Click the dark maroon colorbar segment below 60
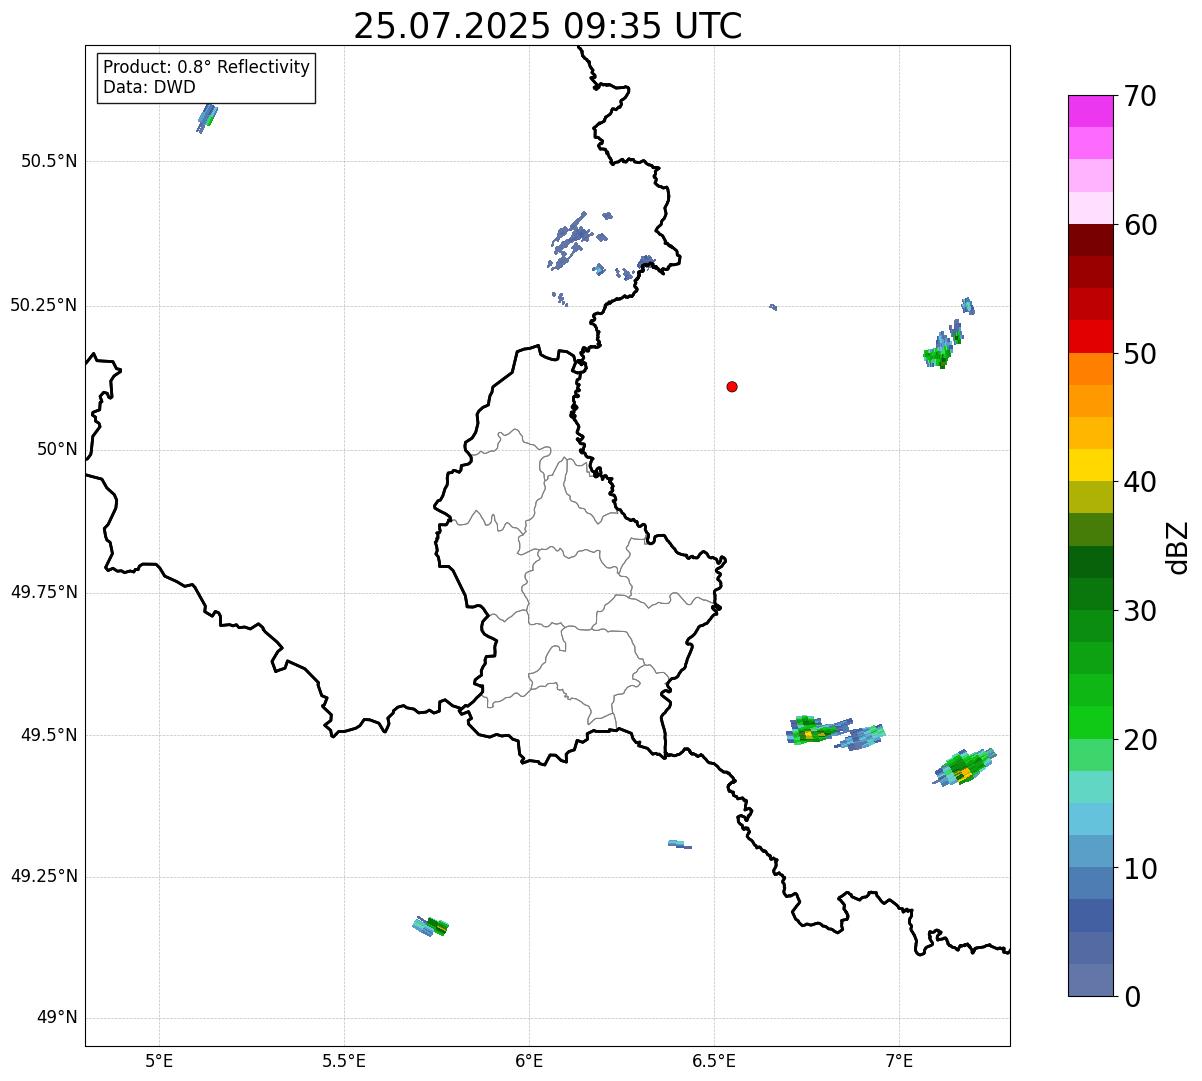The image size is (1202, 1081). click(1090, 240)
